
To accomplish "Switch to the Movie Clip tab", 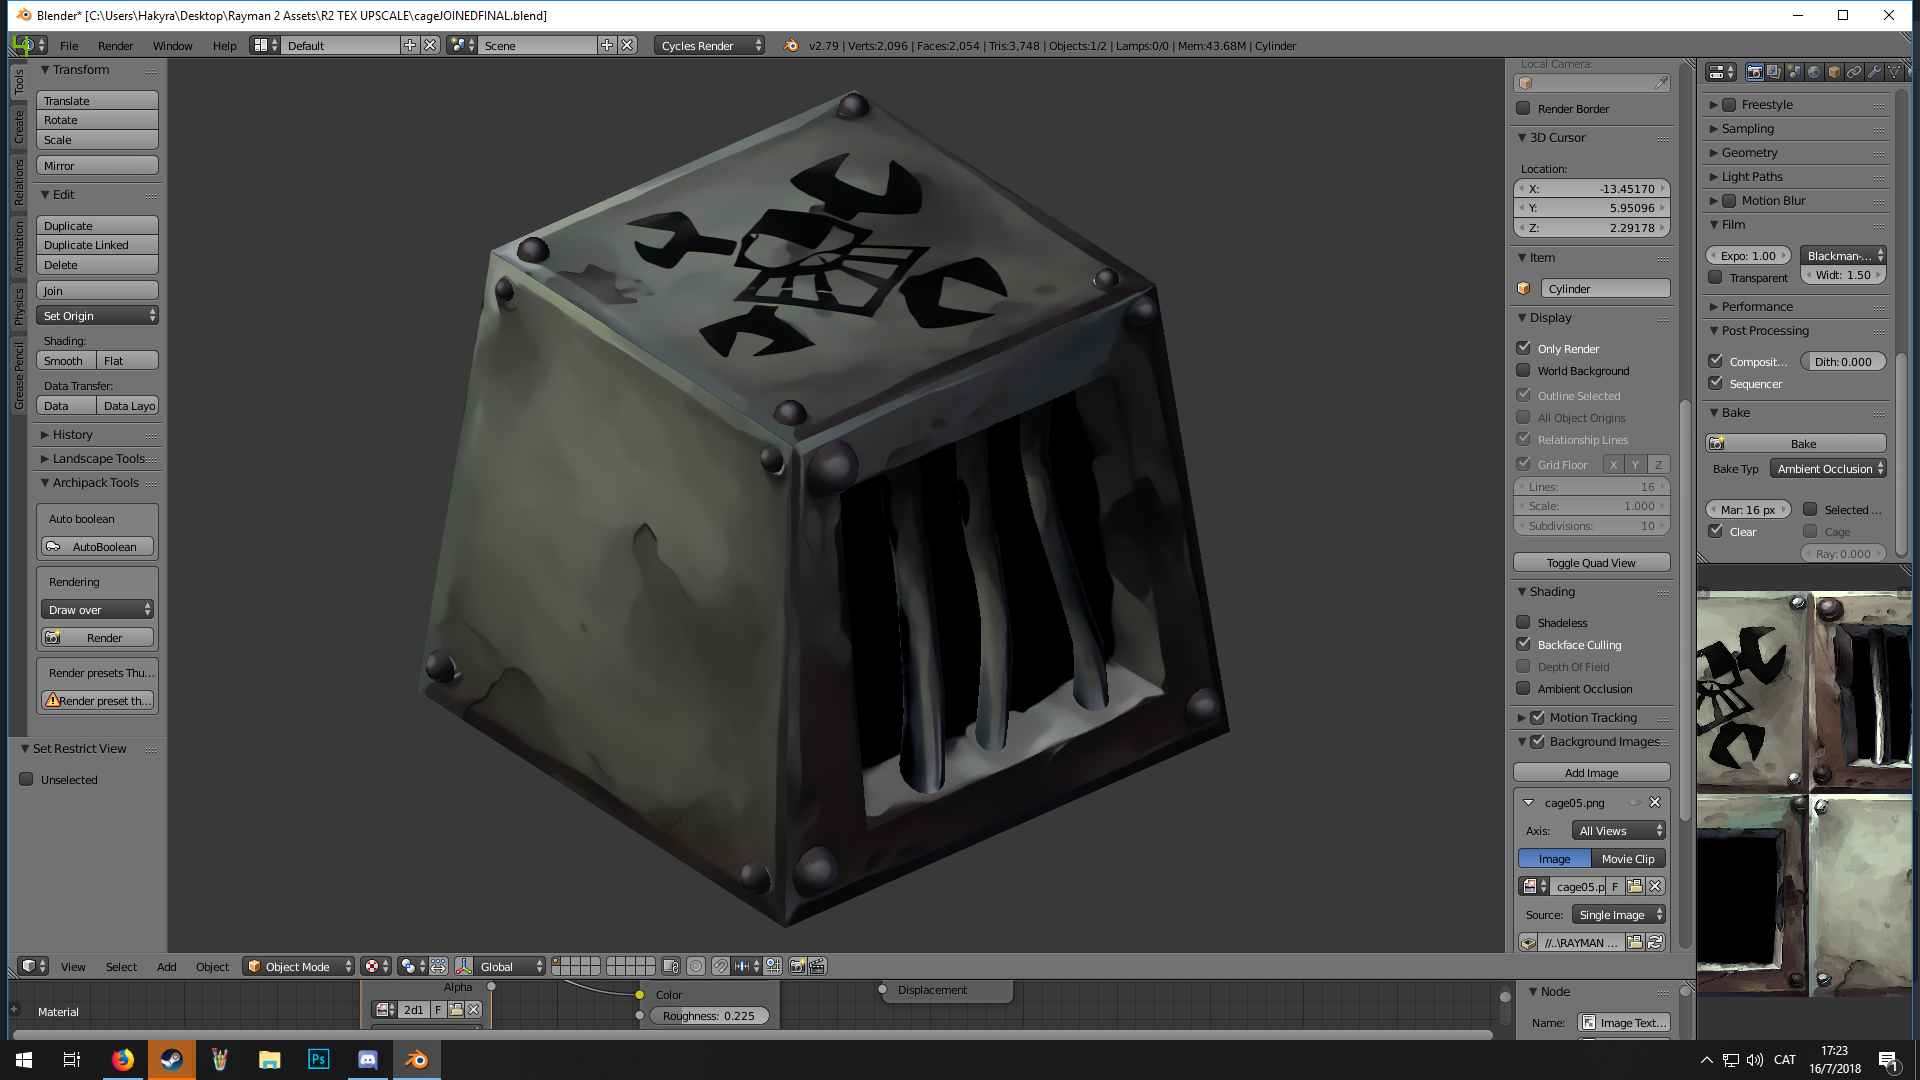I will coord(1628,859).
